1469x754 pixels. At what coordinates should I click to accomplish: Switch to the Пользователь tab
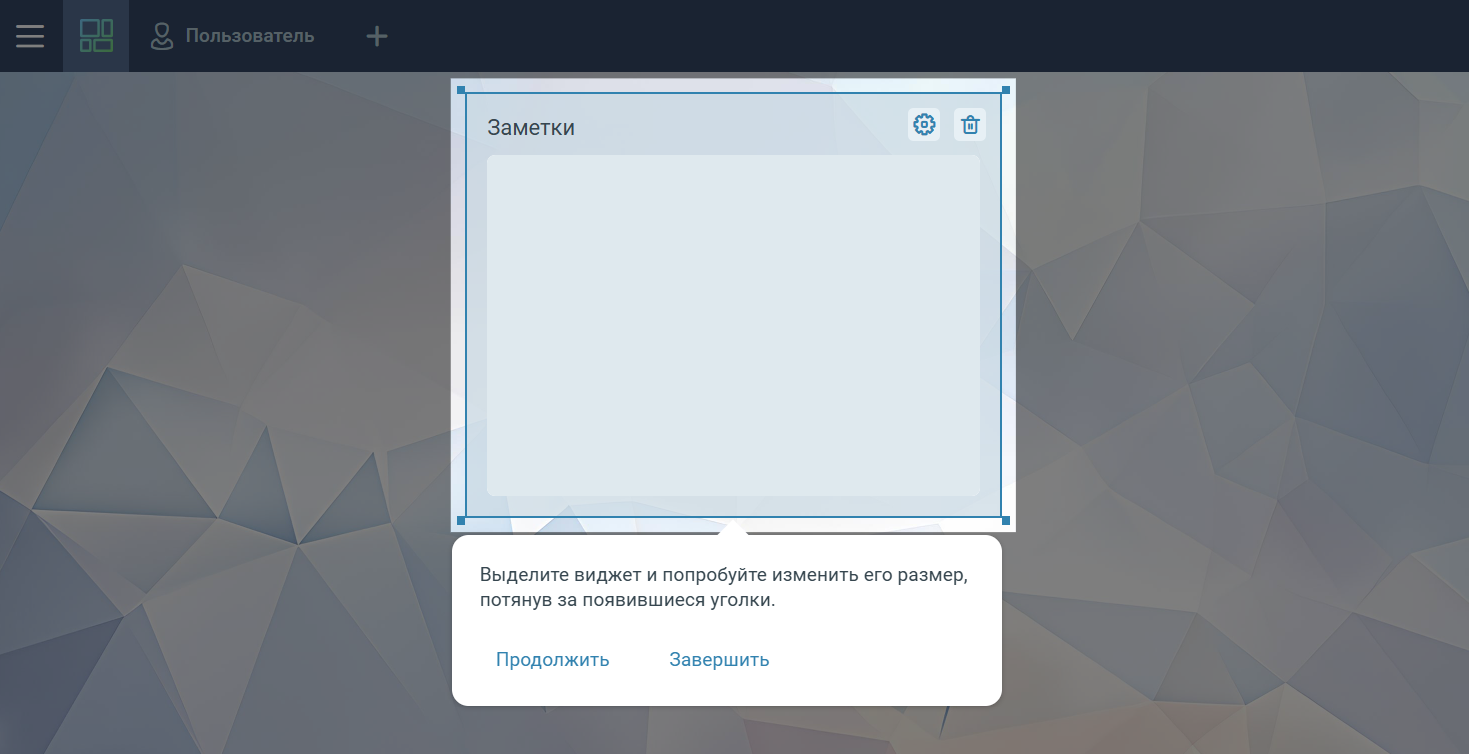coord(249,36)
